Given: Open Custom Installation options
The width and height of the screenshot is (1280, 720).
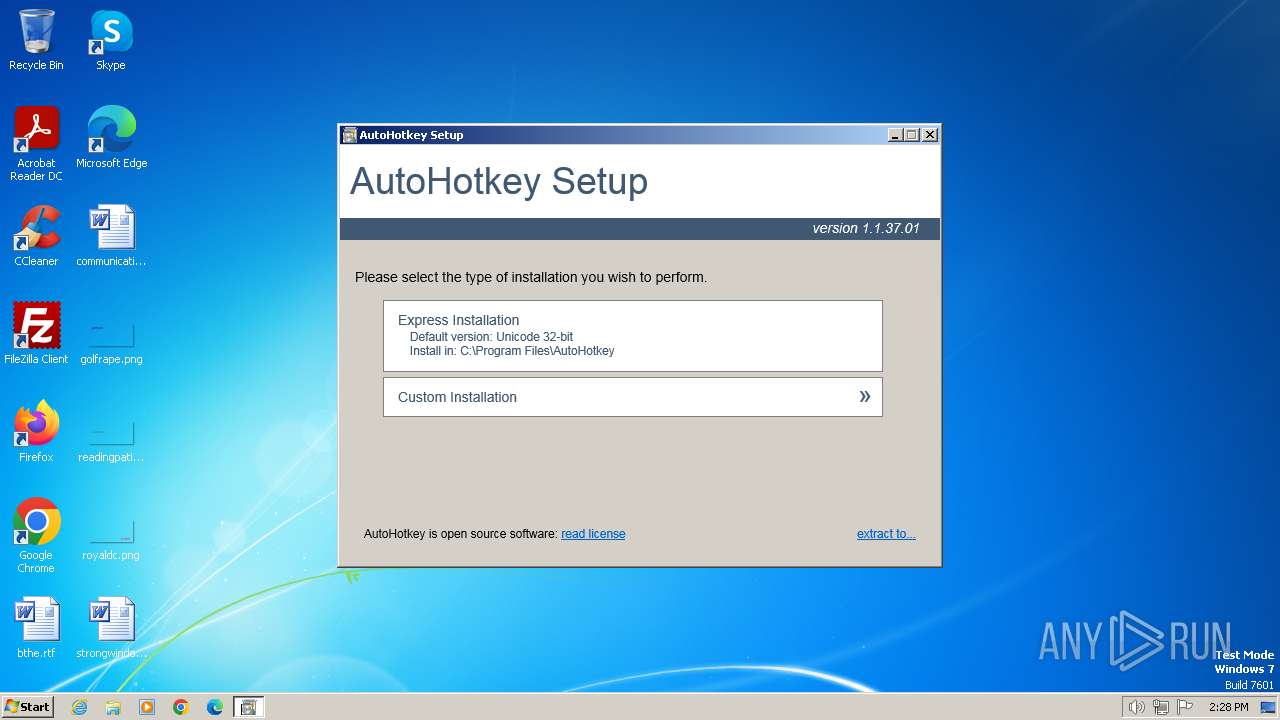Looking at the screenshot, I should pos(632,397).
